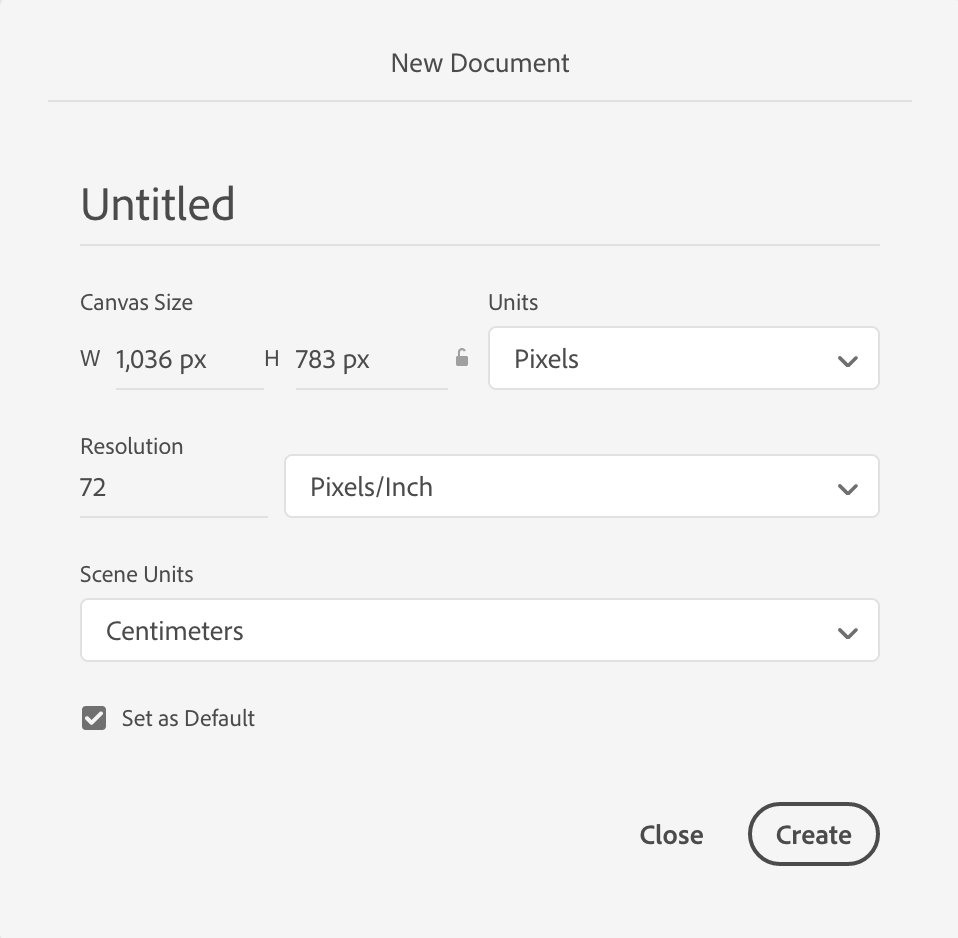Viewport: 958px width, 938px height.
Task: Click the Canvas Size label
Action: click(136, 302)
